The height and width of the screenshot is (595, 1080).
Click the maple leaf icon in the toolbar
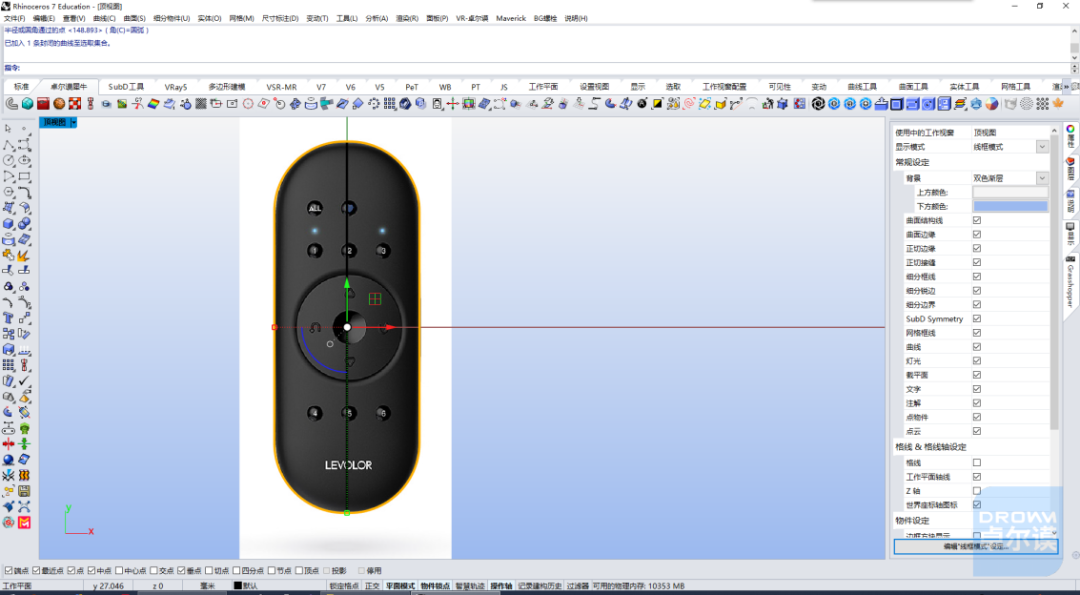(1058, 104)
